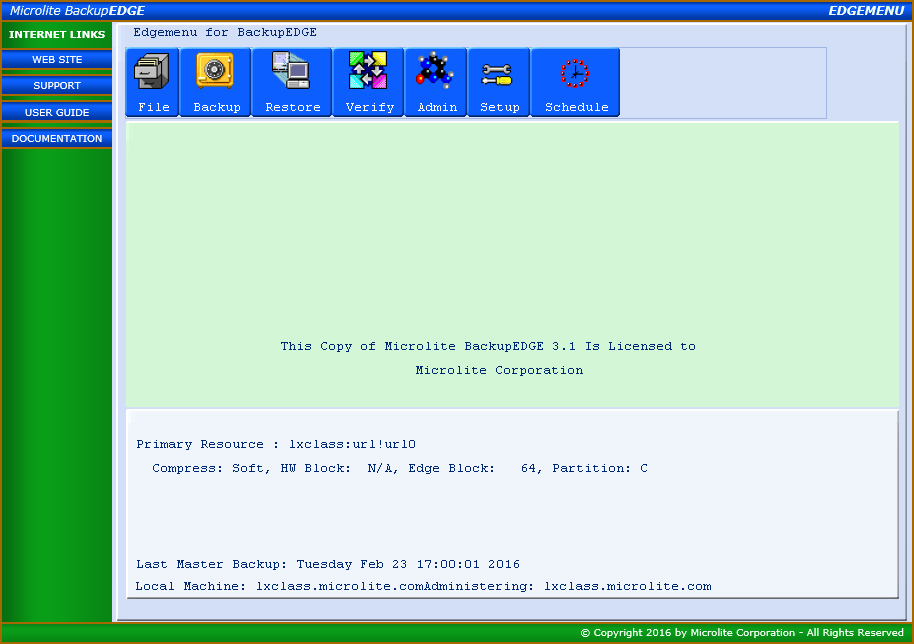Click the 'Compress: Soft' settings line
The width and height of the screenshot is (914, 644).
pyautogui.click(x=399, y=468)
